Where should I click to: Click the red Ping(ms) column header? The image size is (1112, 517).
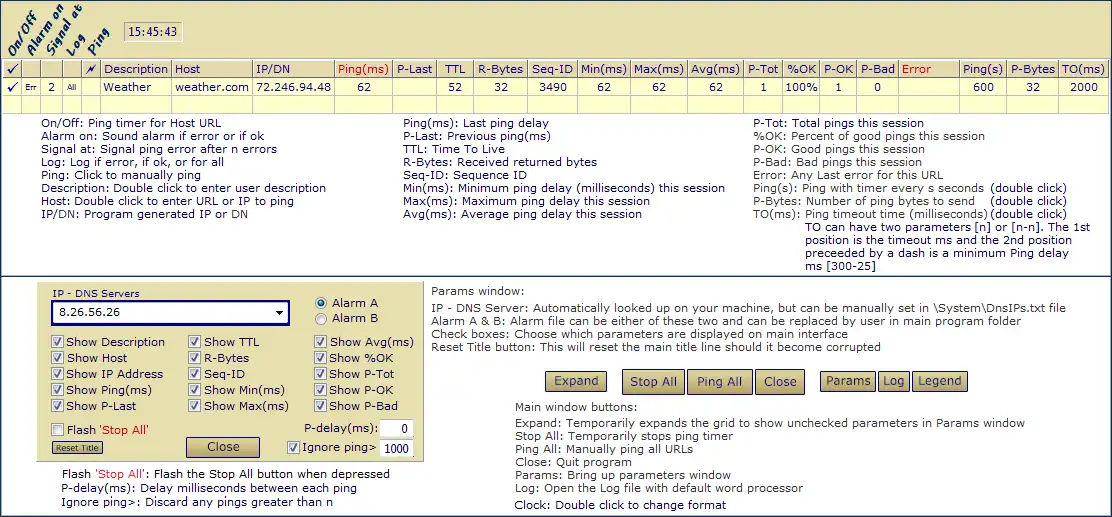click(x=364, y=70)
